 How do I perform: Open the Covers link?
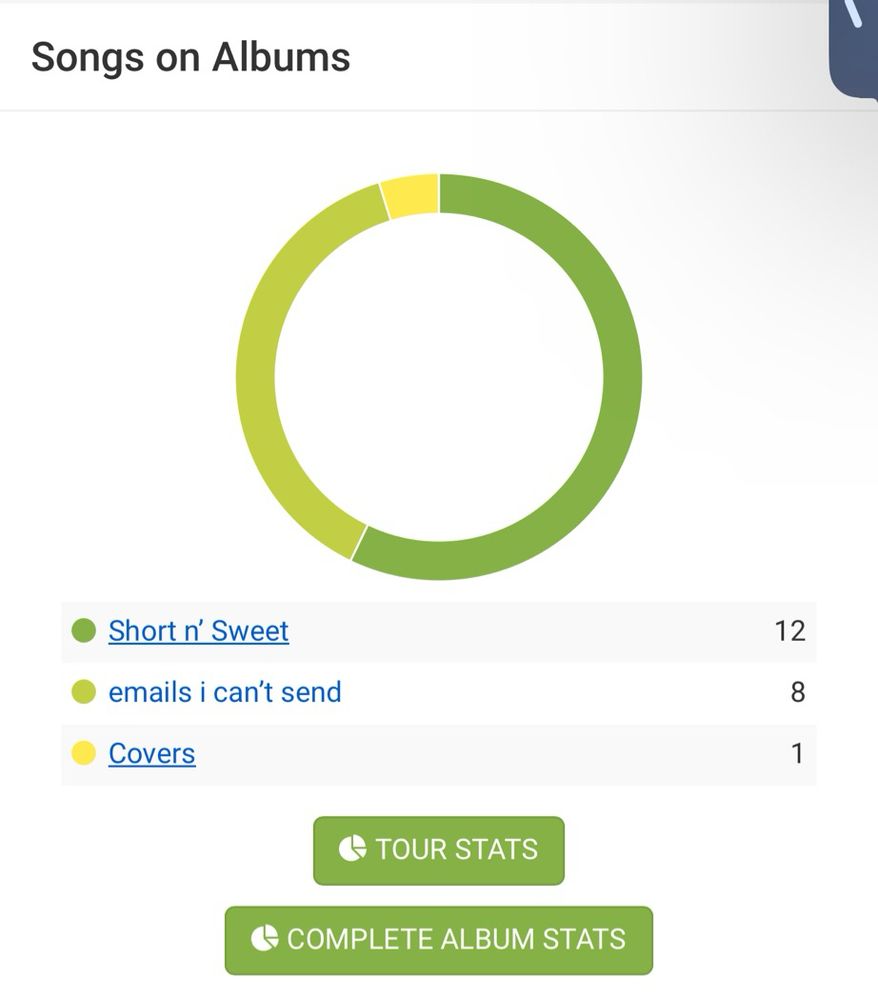coord(152,753)
